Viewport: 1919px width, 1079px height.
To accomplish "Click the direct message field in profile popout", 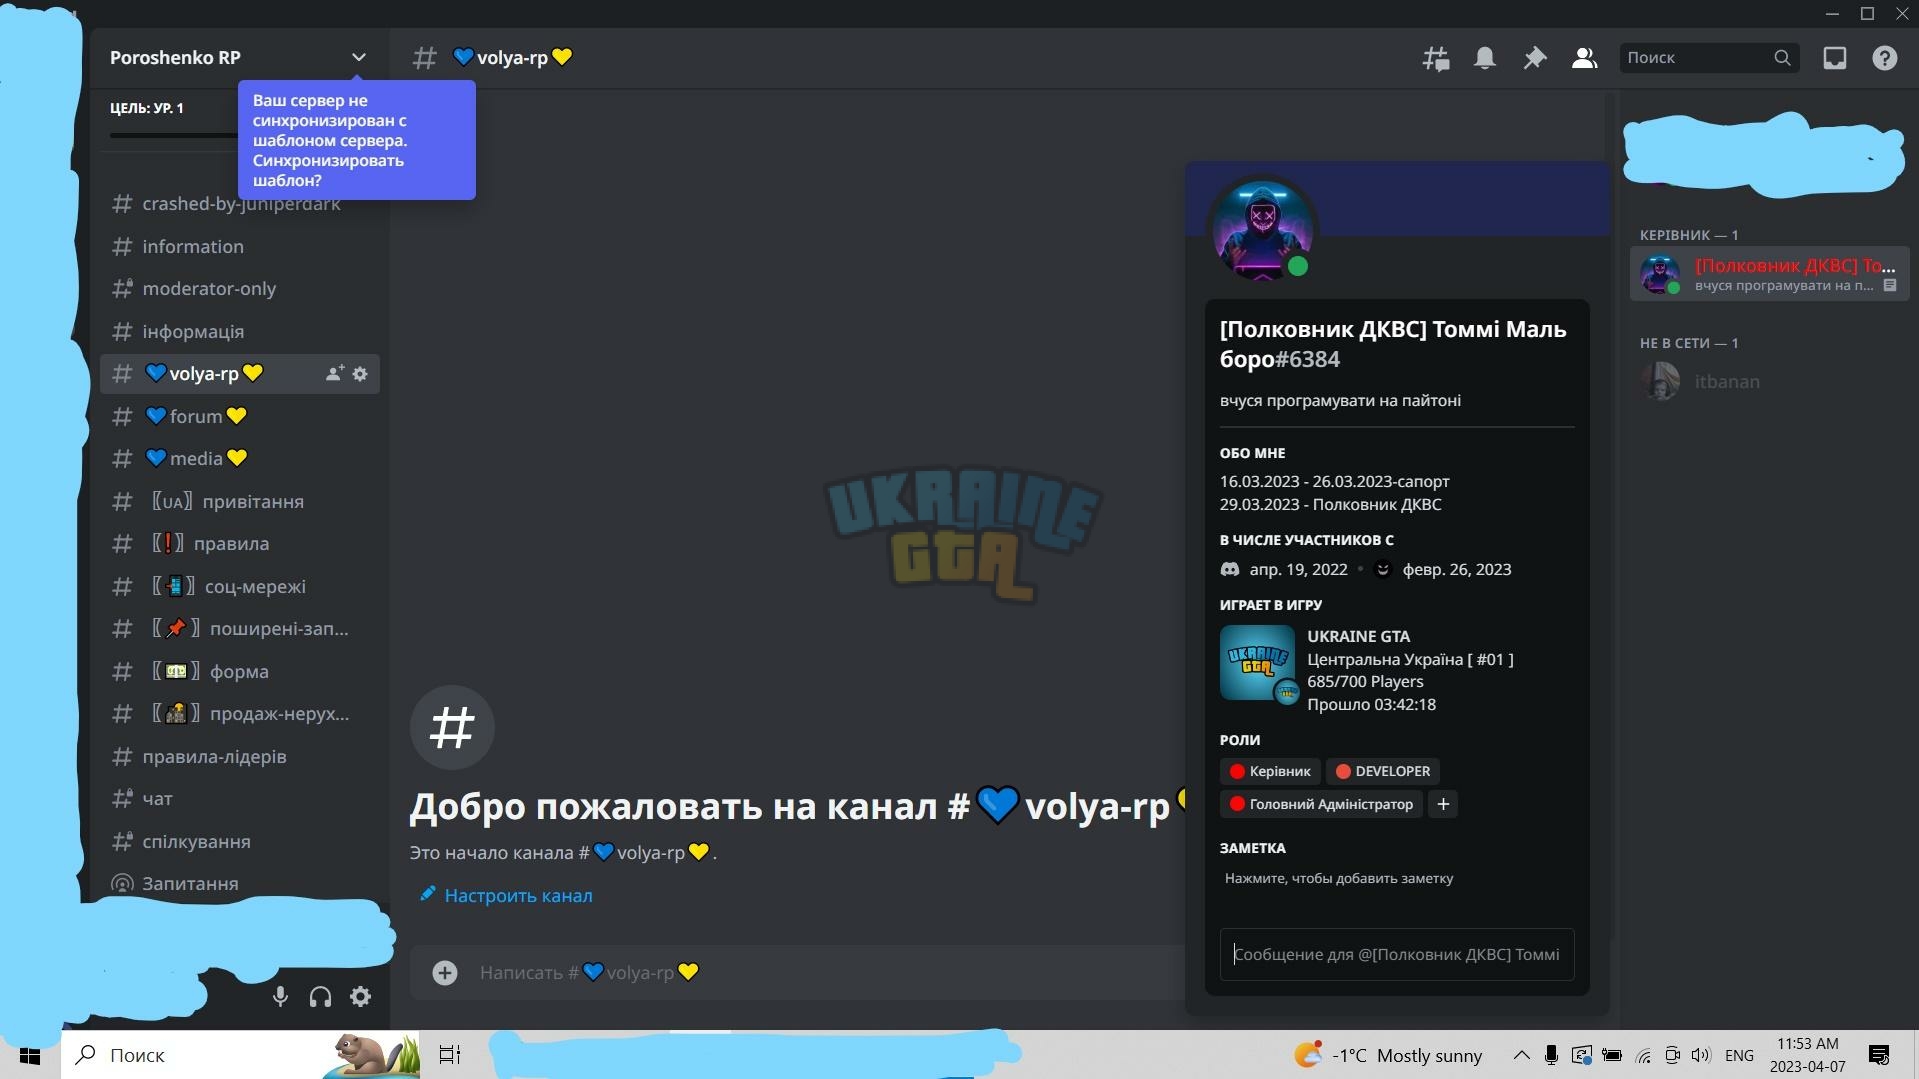I will click(x=1397, y=954).
